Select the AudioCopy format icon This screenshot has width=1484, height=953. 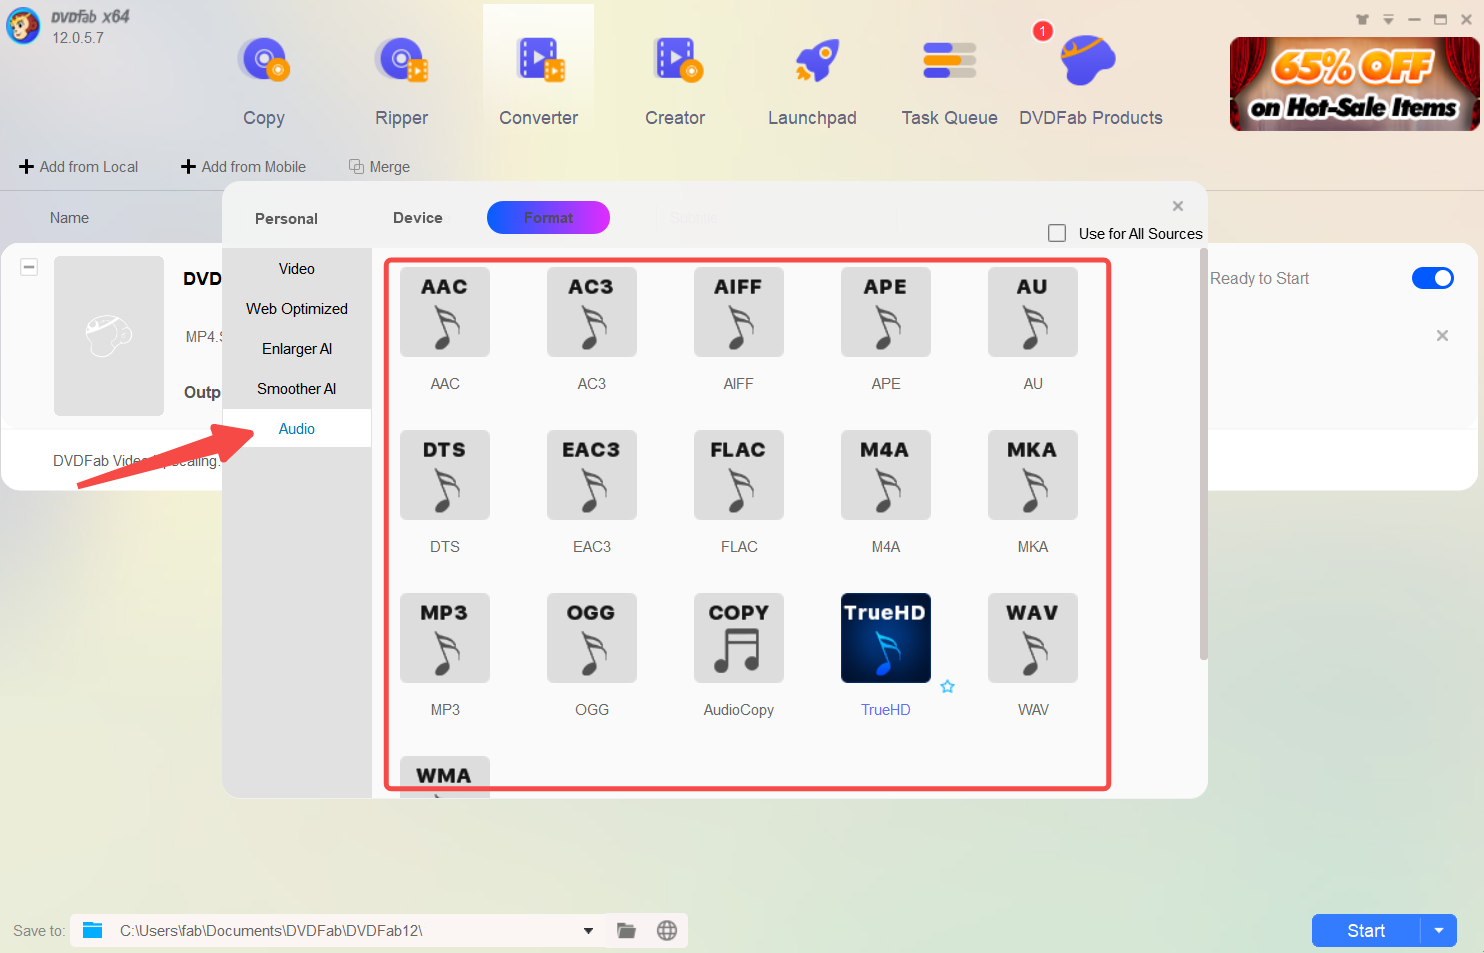(738, 639)
